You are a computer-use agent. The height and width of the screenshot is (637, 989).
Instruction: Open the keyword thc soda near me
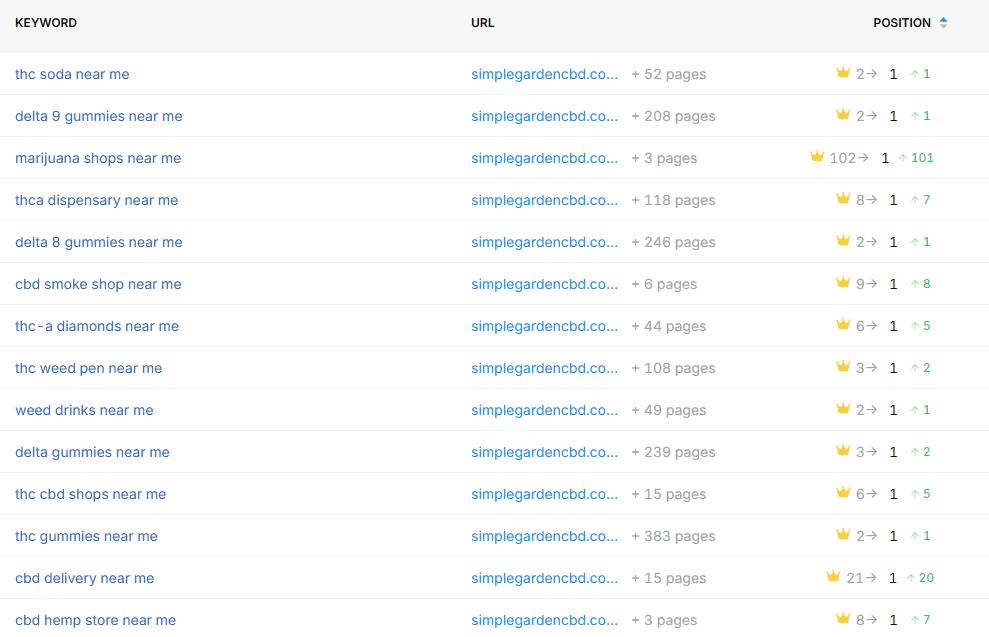pos(72,74)
